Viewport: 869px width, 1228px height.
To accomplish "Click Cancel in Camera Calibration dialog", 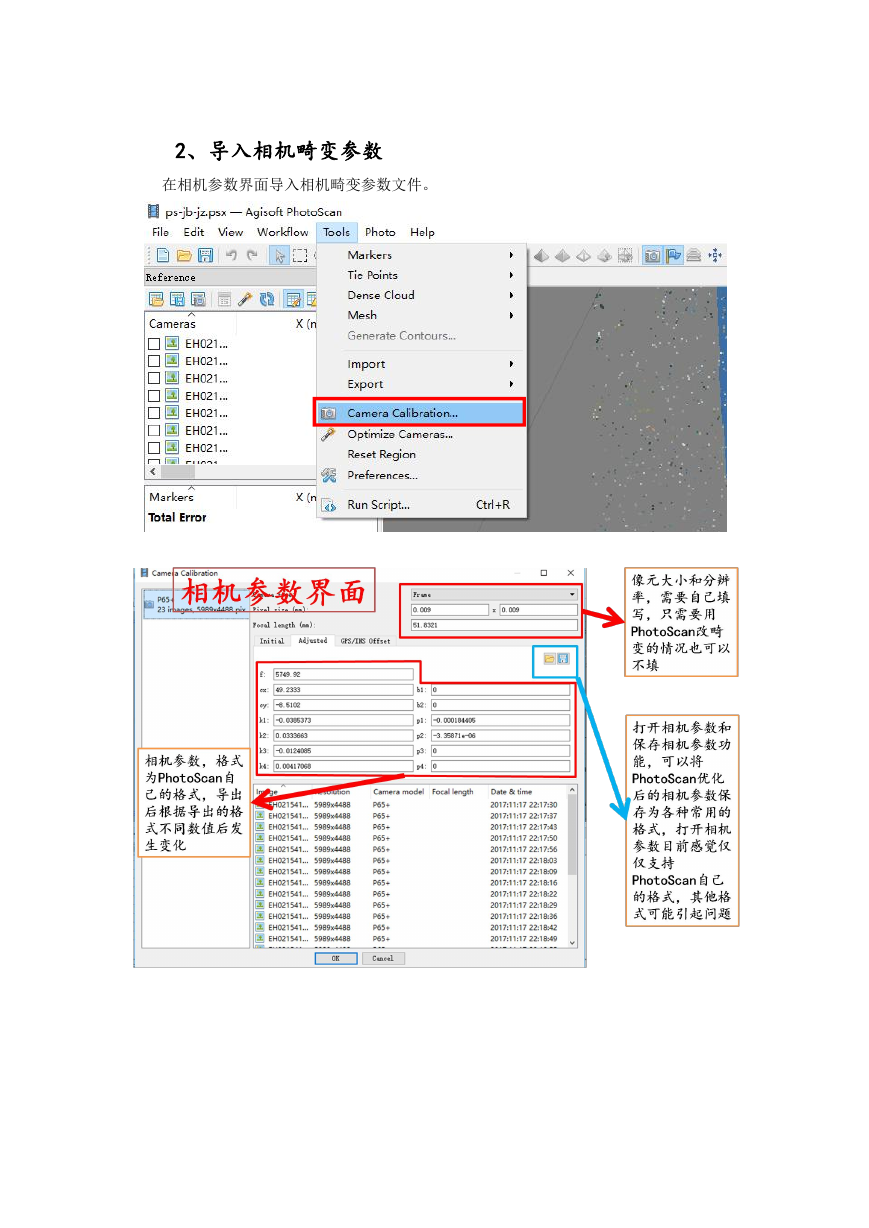I will [x=383, y=958].
